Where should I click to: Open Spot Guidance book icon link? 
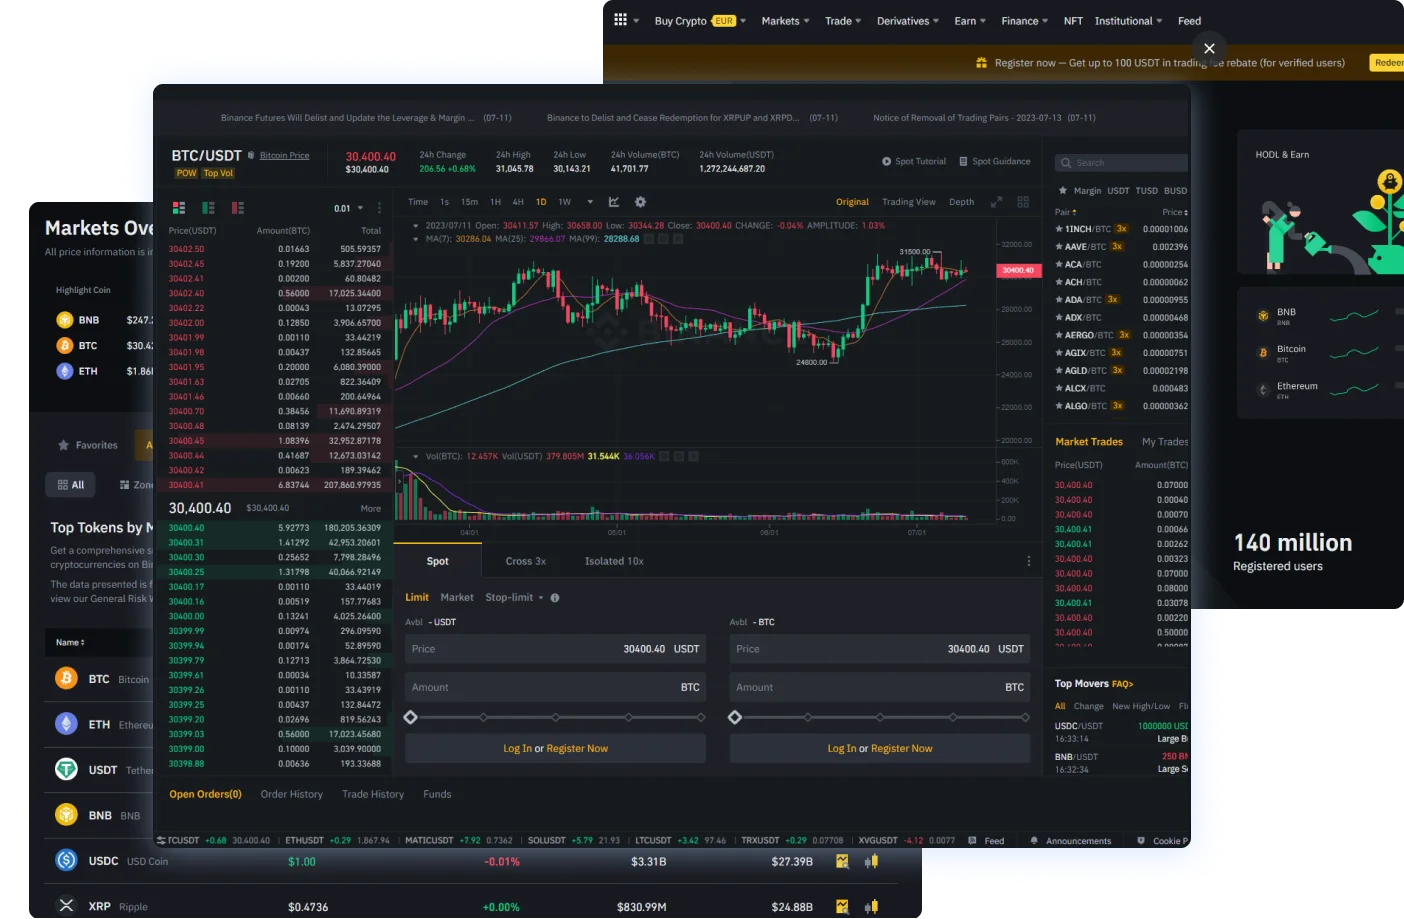pos(963,161)
